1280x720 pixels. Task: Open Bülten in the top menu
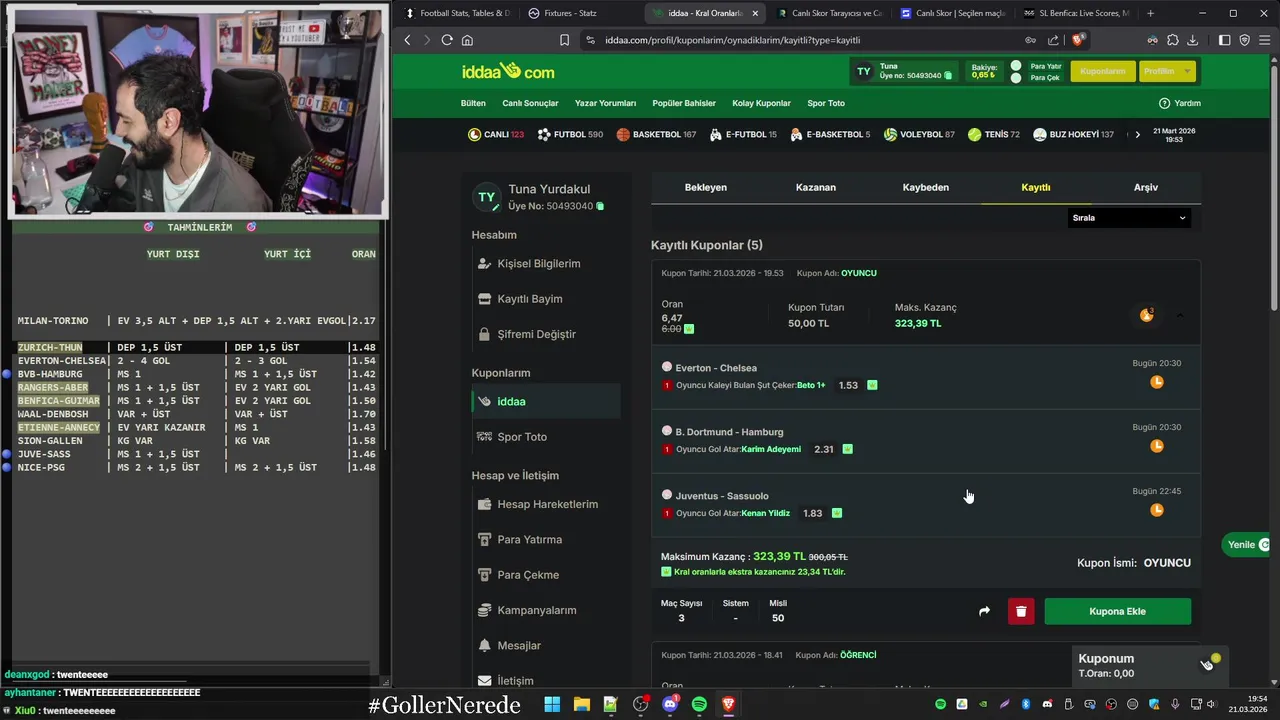pos(473,103)
